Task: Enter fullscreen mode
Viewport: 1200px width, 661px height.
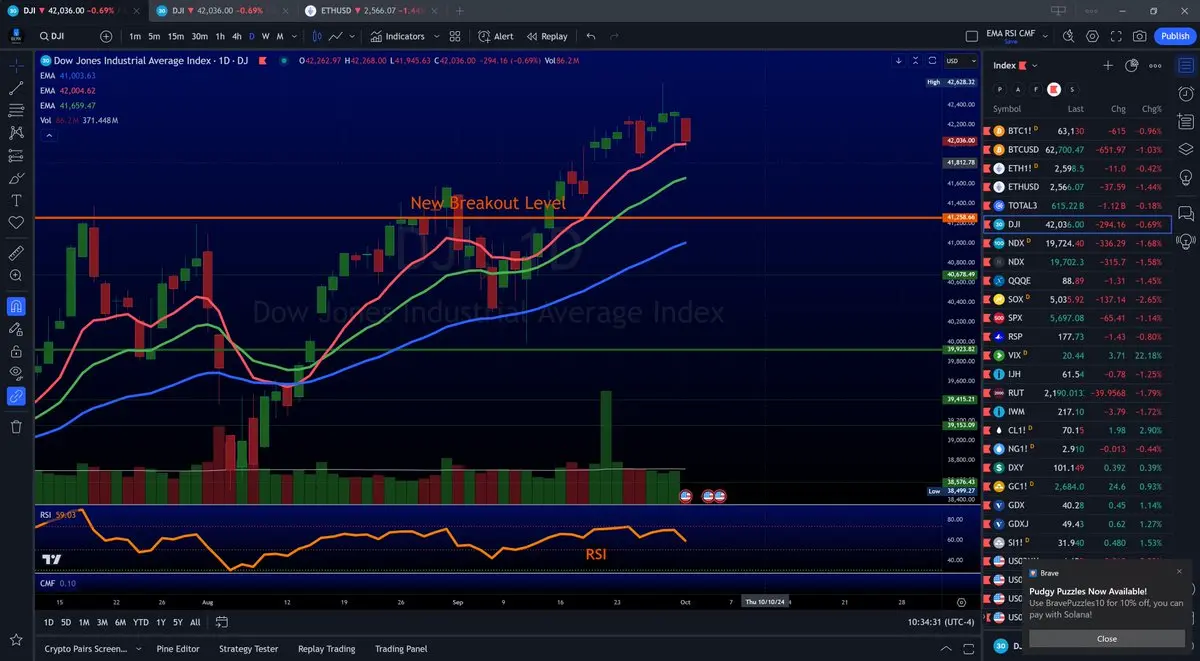Action: tap(1116, 36)
